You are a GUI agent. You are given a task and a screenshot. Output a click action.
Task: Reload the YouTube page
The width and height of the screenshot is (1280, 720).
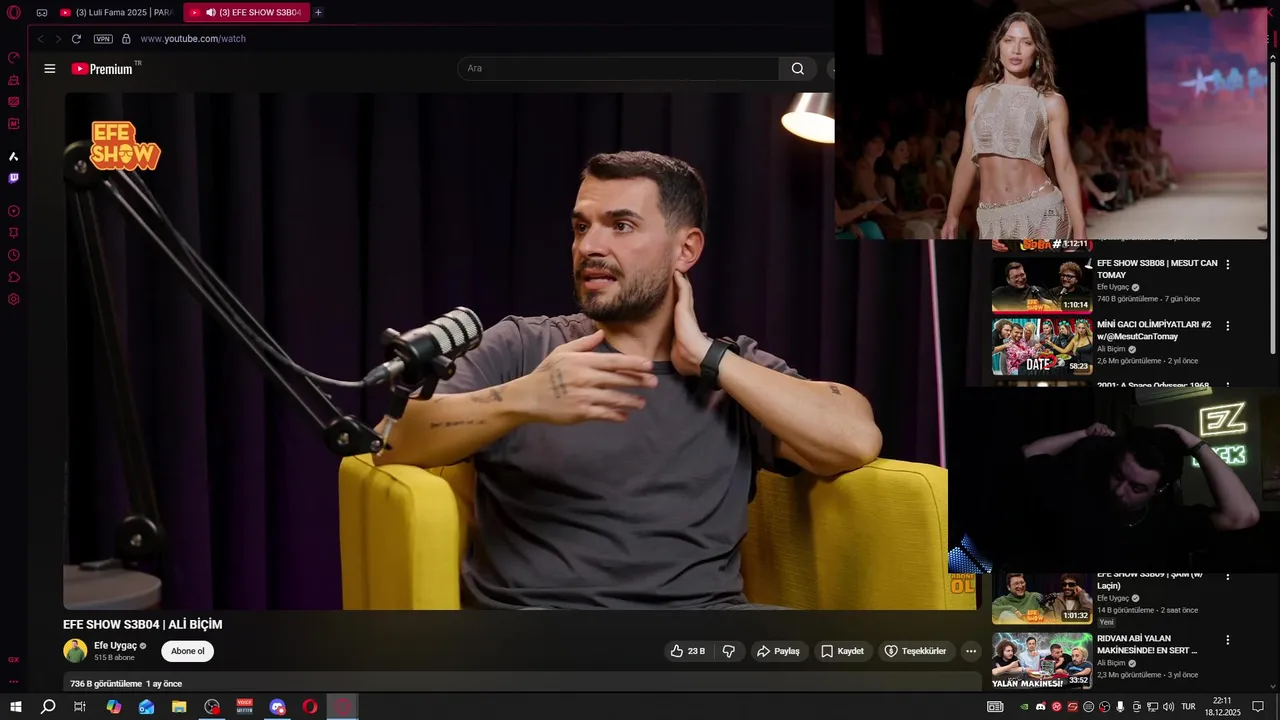(76, 39)
